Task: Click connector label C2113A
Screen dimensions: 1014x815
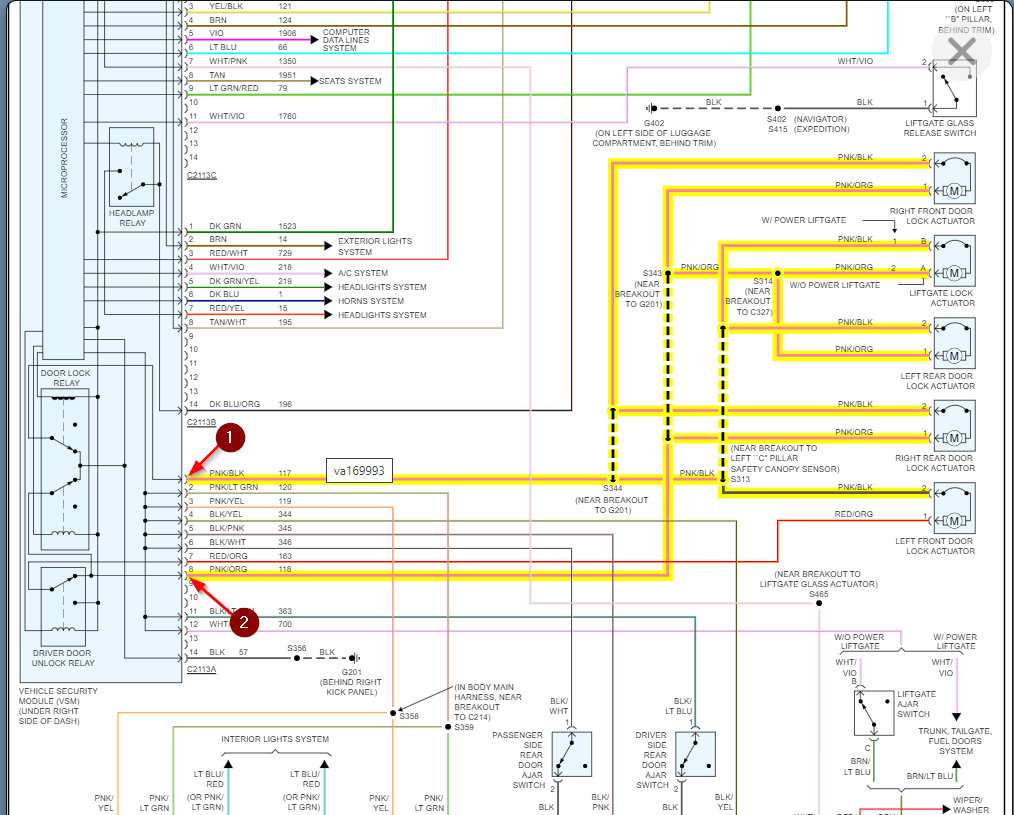Action: (x=201, y=669)
